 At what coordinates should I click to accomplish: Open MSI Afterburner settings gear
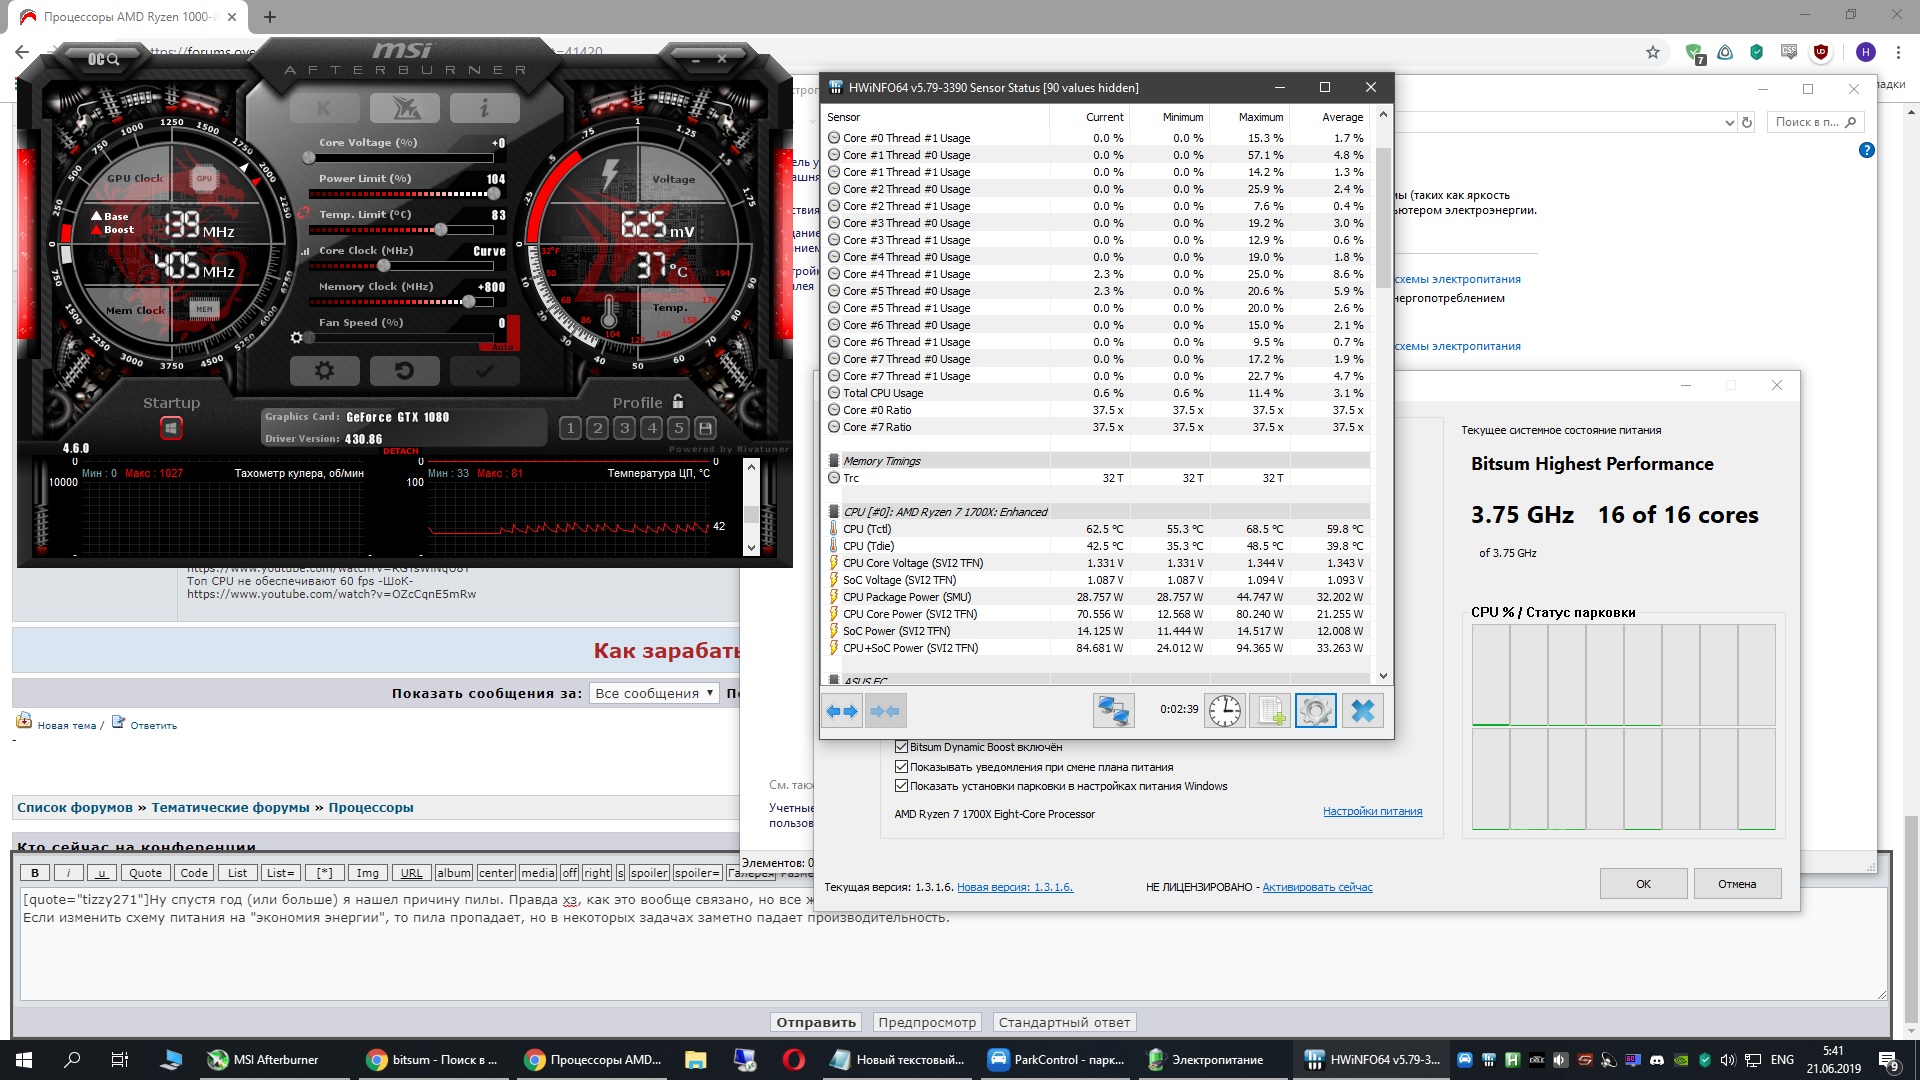coord(324,371)
